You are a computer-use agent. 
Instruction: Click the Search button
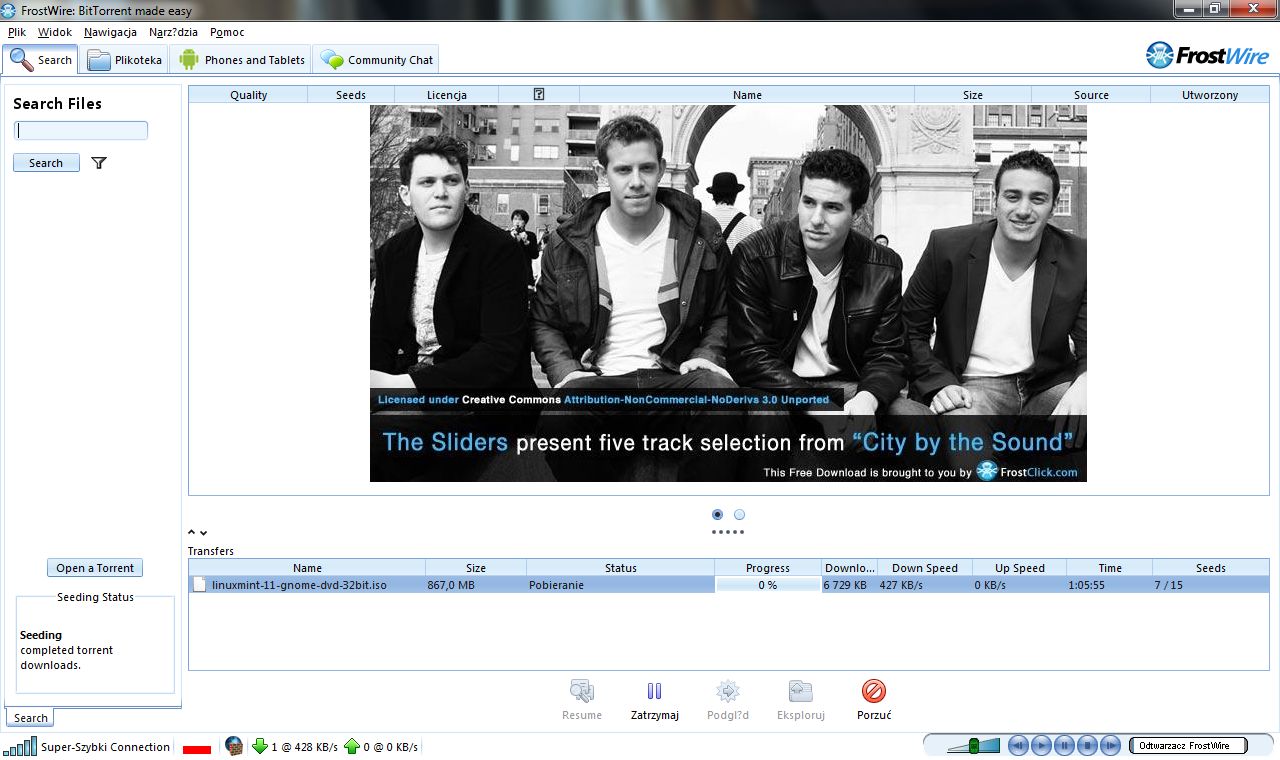click(x=46, y=163)
